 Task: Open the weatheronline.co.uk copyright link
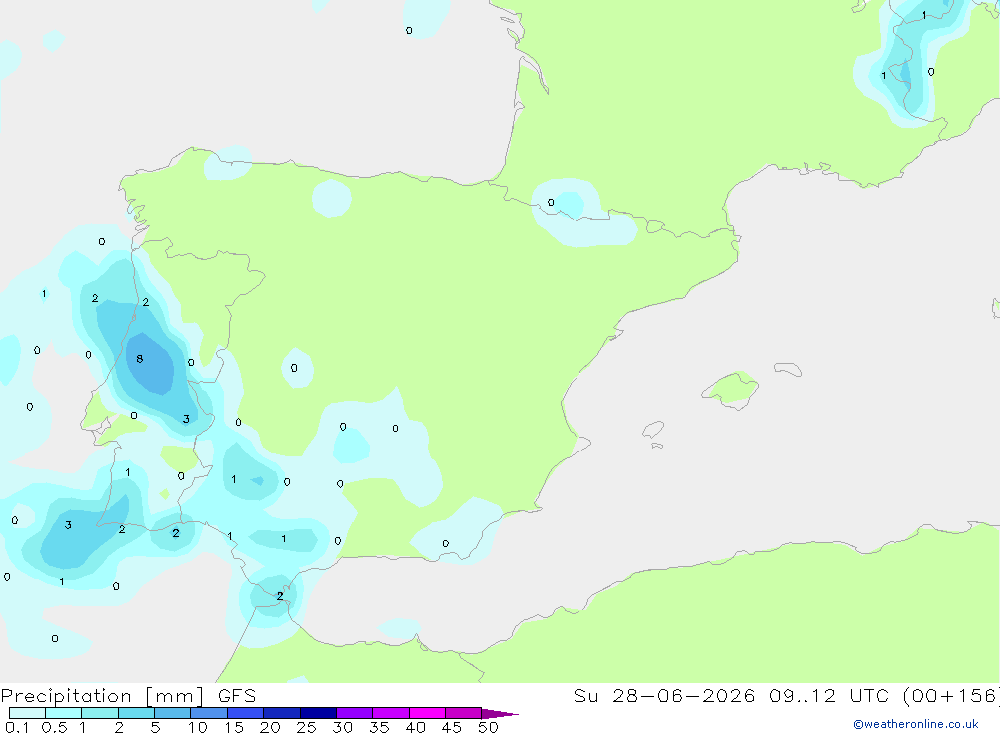pos(916,724)
